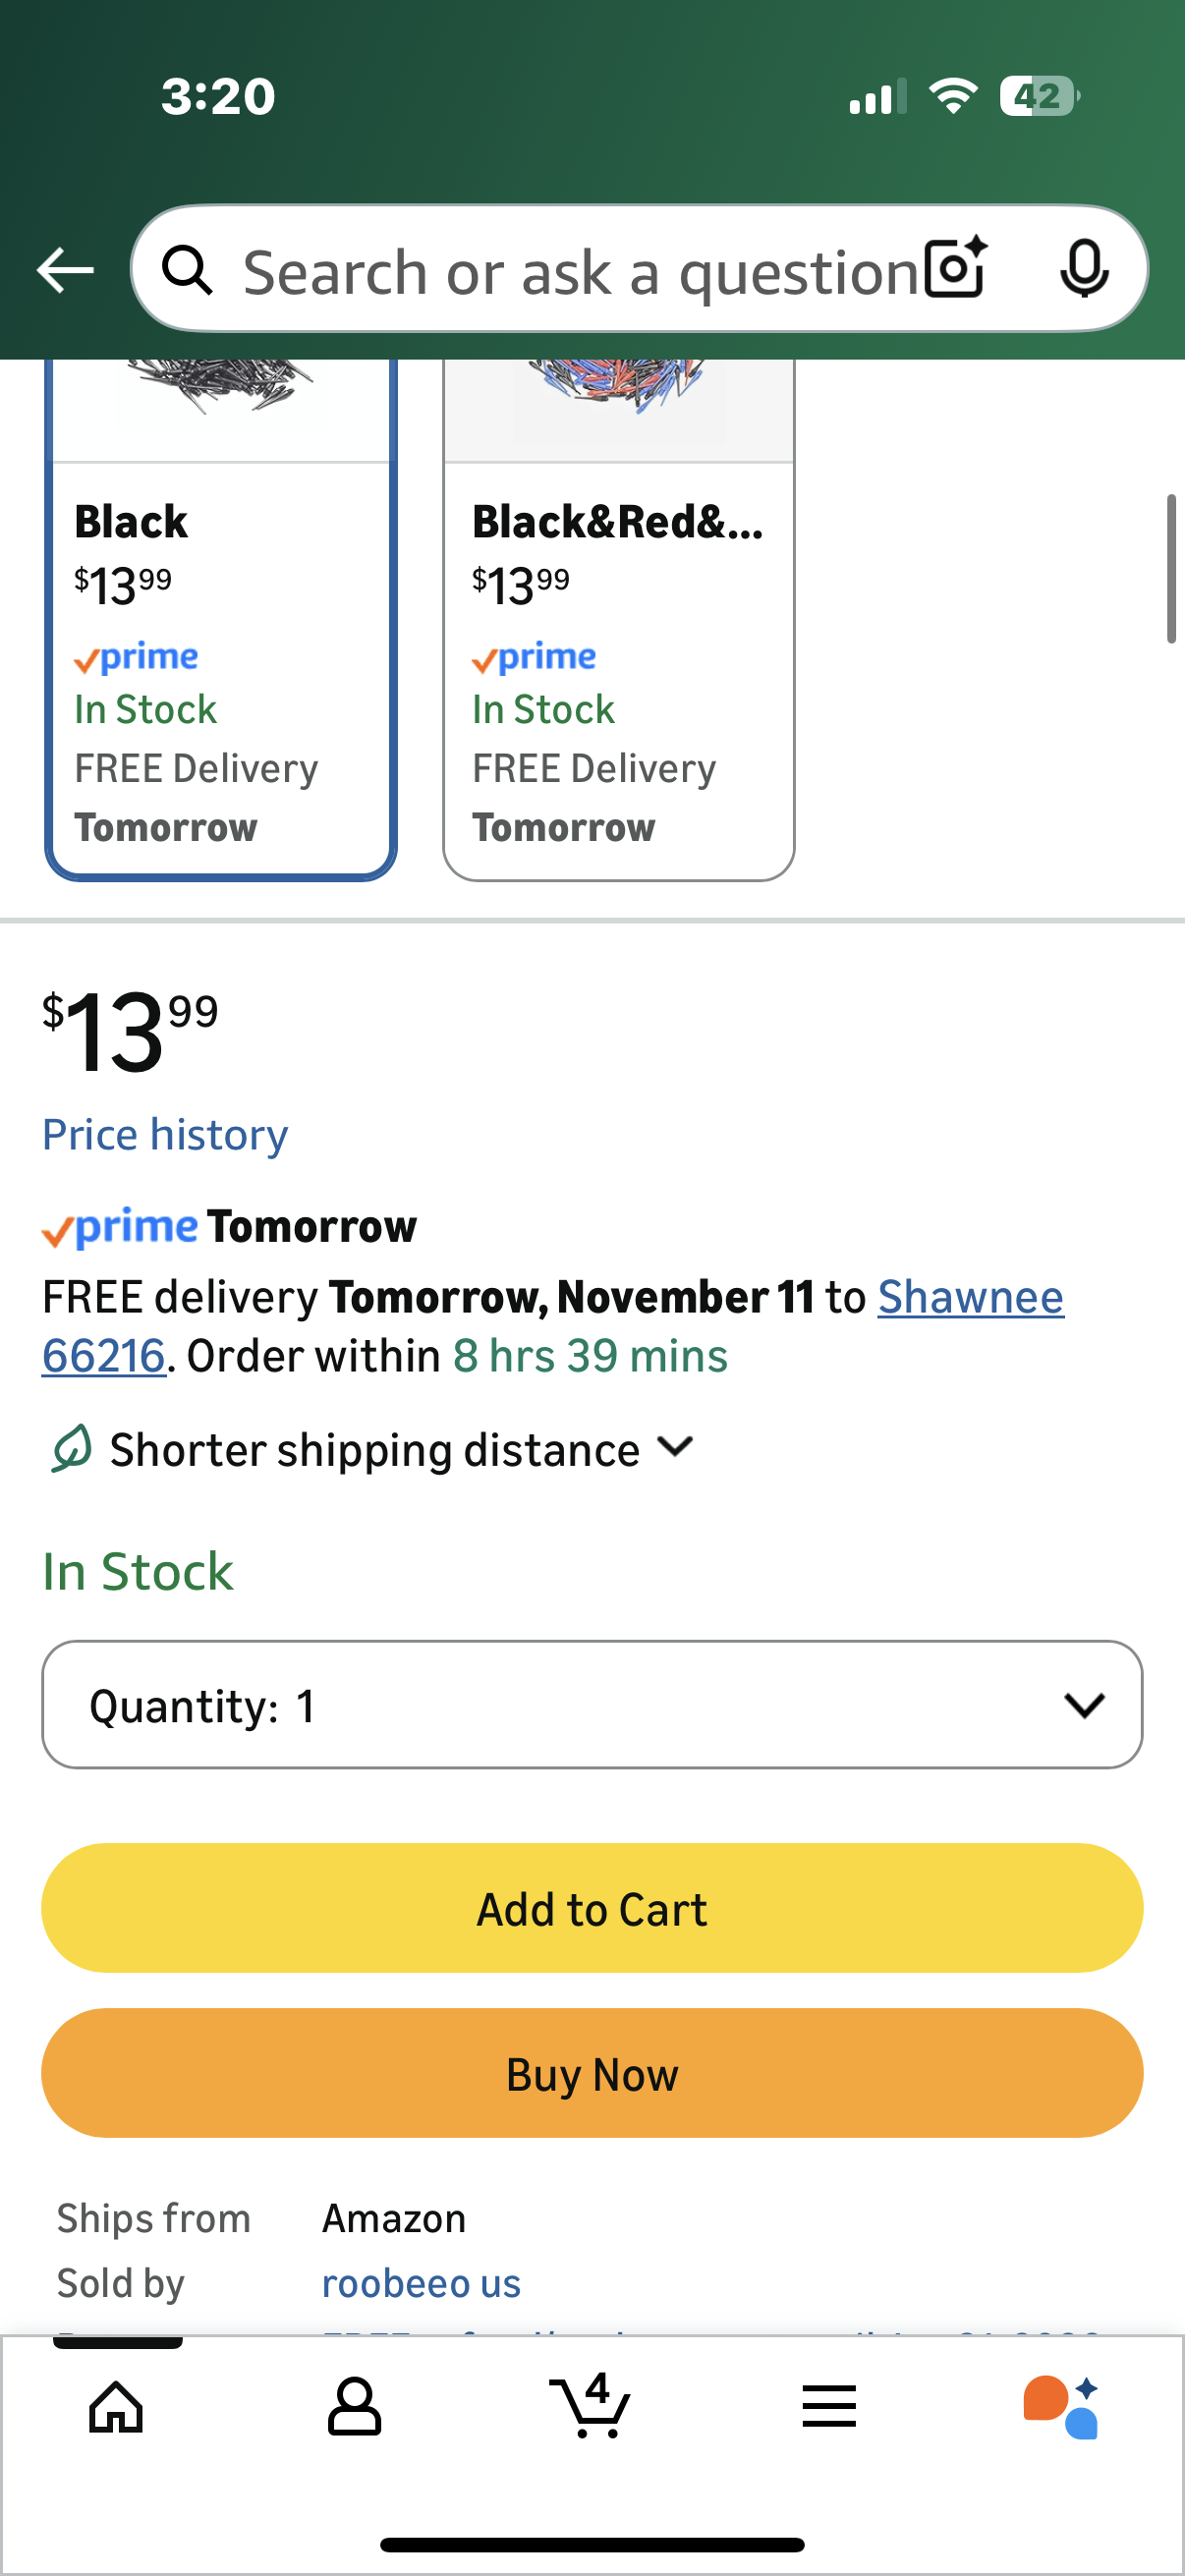
Task: Select the Black color option
Action: [x=221, y=660]
